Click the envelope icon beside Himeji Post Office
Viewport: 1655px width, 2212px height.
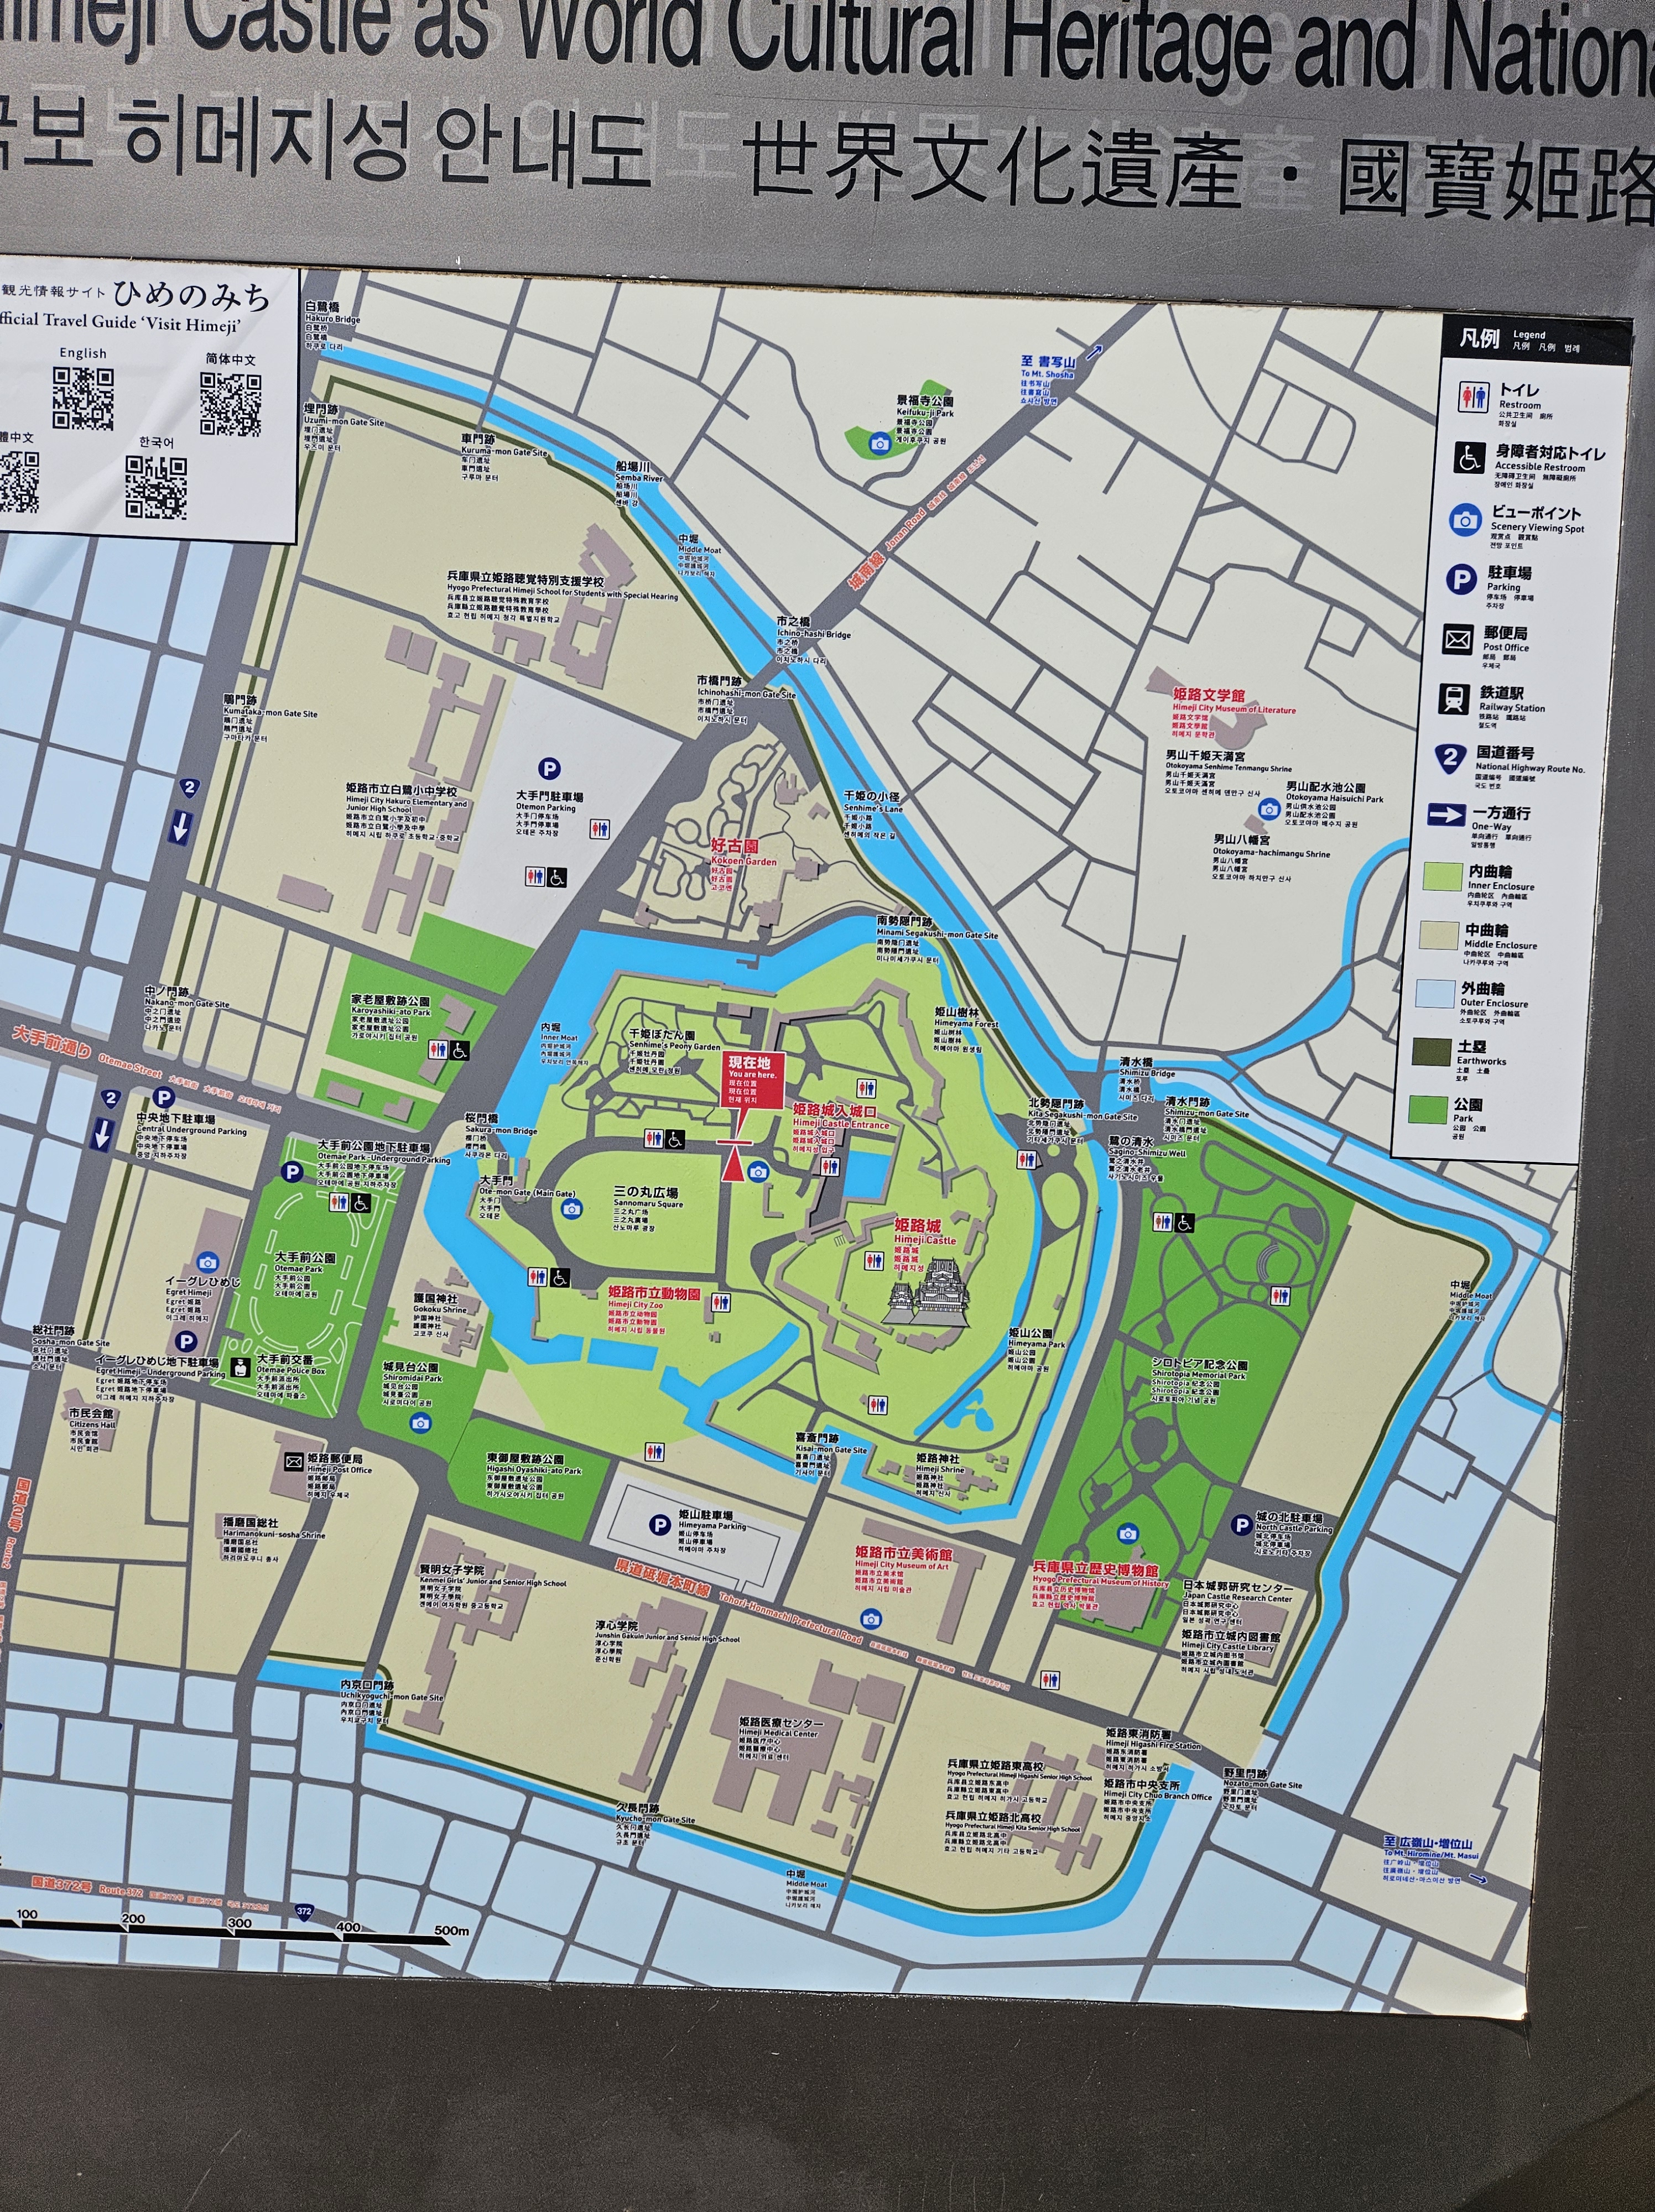tap(293, 1462)
